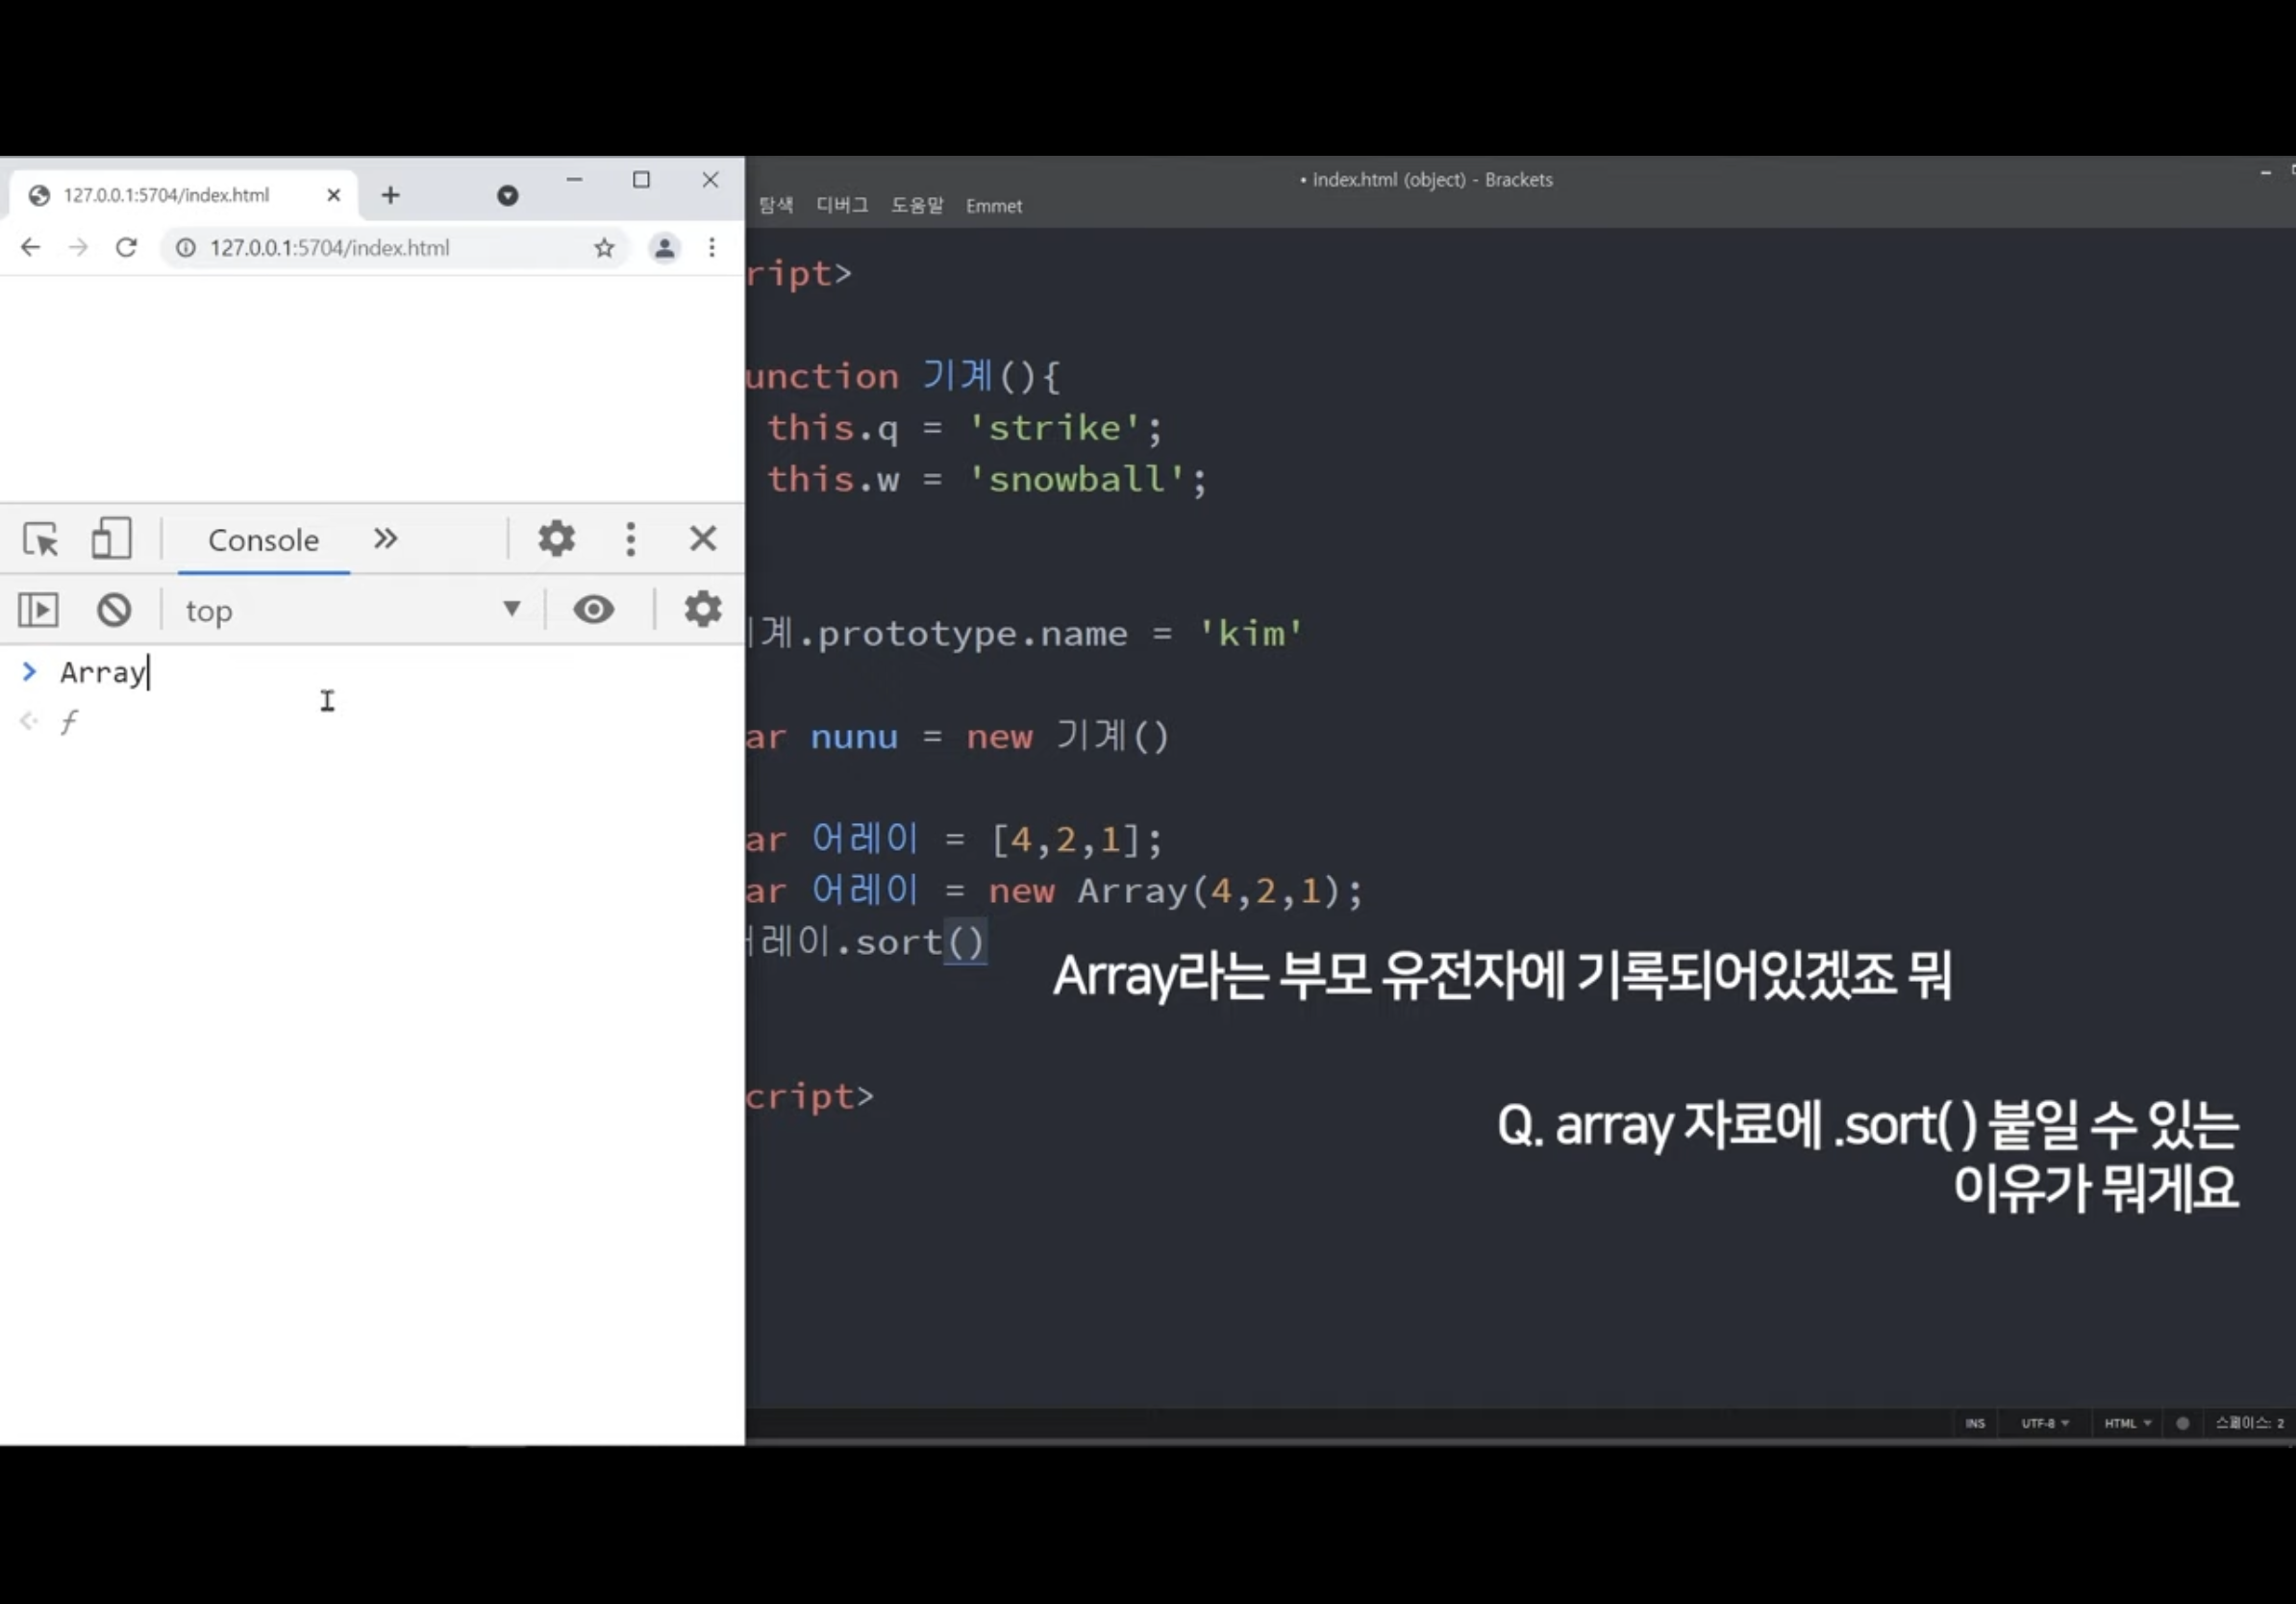Clear the console with the ban icon
This screenshot has width=2296, height=1604.
[114, 610]
